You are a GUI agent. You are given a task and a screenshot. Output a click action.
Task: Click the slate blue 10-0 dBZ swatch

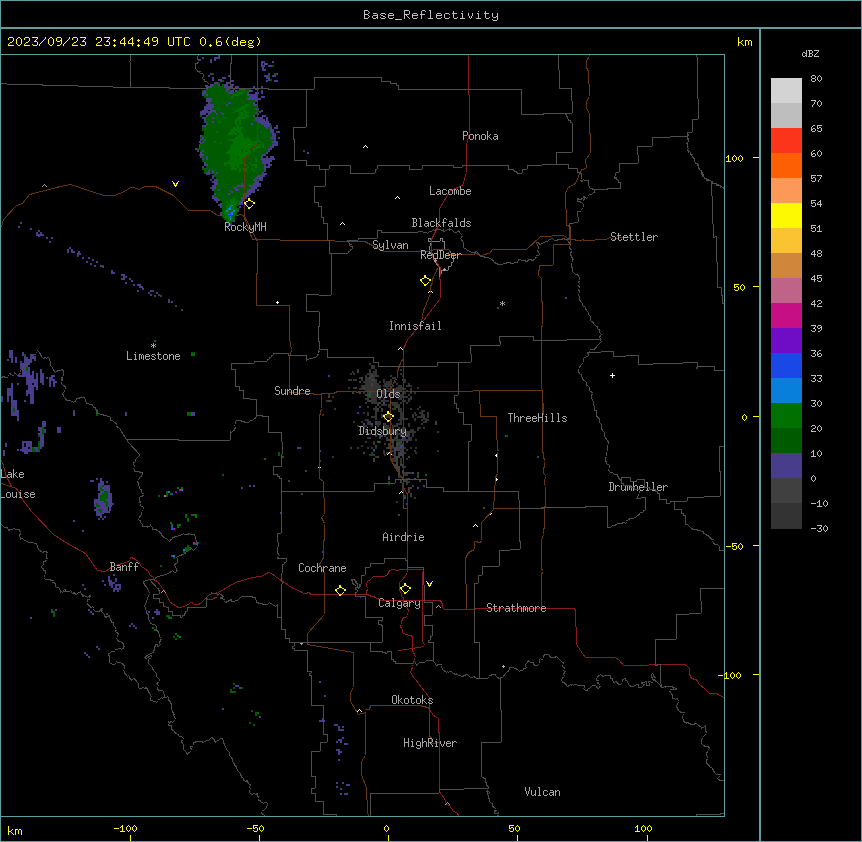pos(786,466)
